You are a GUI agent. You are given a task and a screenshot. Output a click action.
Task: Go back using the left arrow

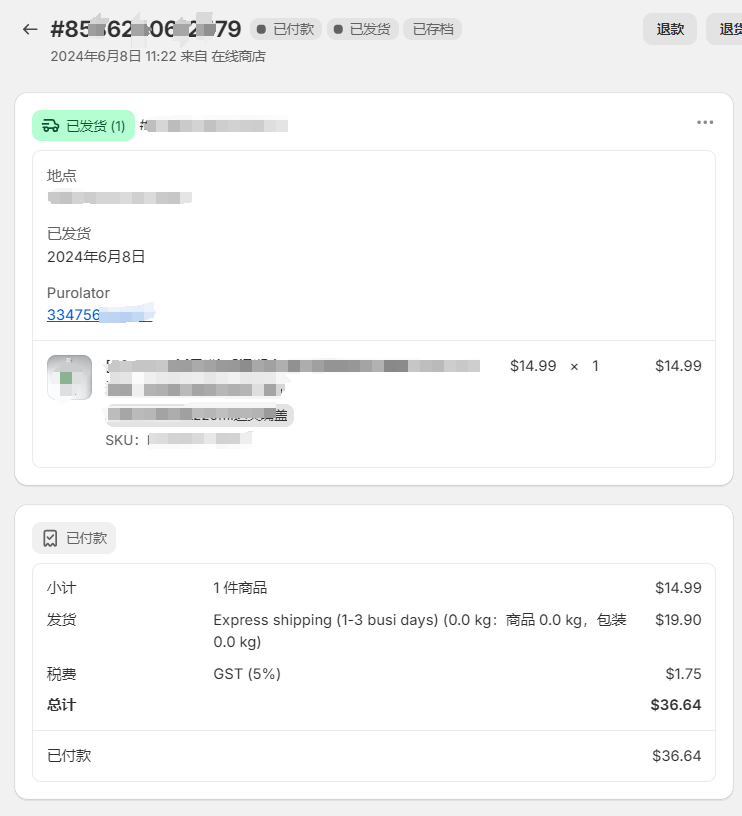click(x=30, y=29)
